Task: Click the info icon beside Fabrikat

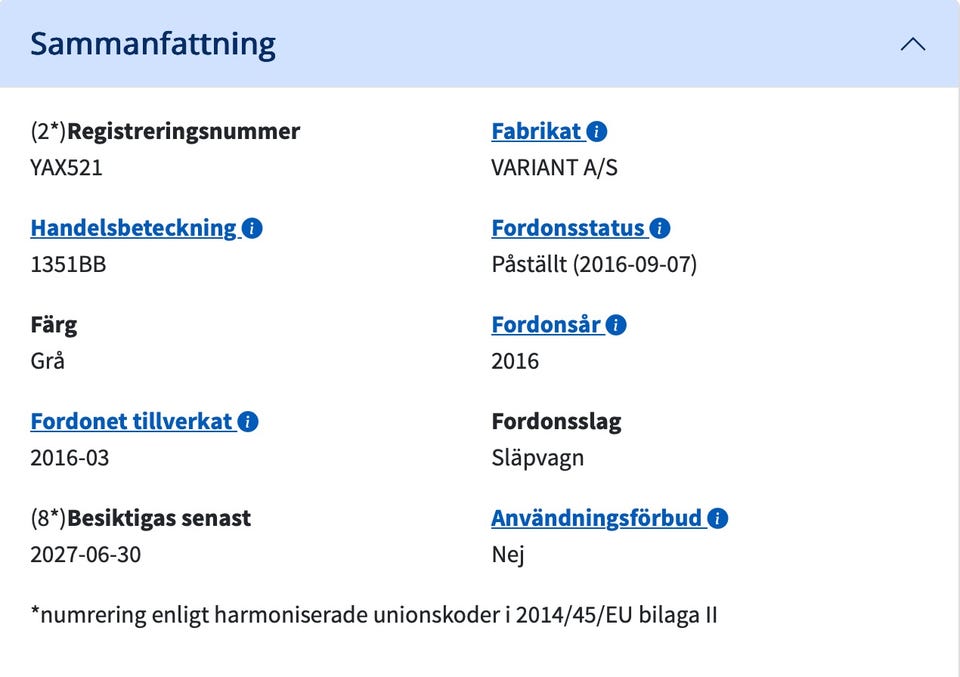Action: (x=597, y=132)
